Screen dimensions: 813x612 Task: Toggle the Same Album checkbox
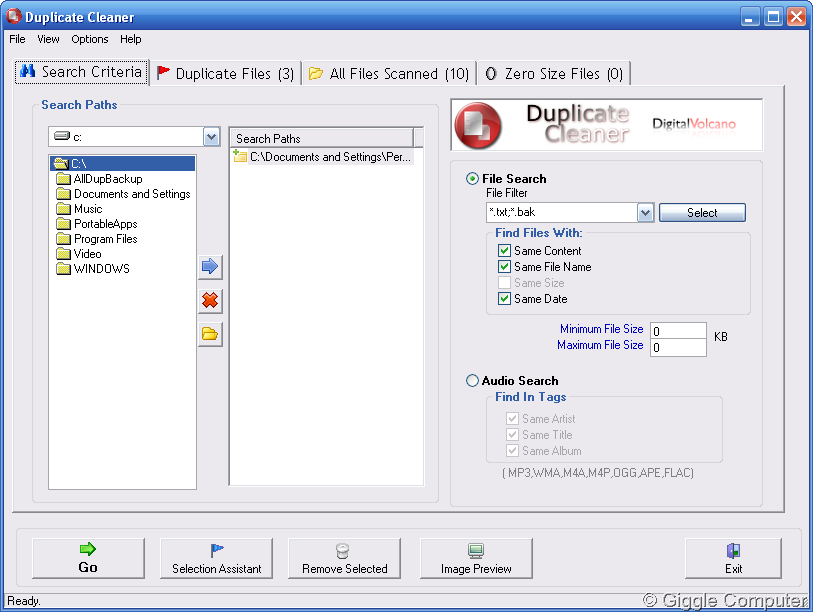click(512, 451)
